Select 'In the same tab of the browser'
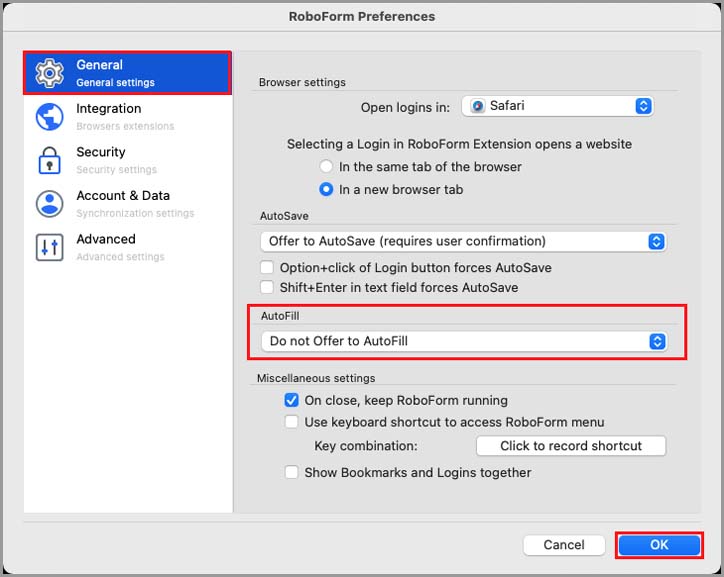The width and height of the screenshot is (724, 577). (x=326, y=167)
